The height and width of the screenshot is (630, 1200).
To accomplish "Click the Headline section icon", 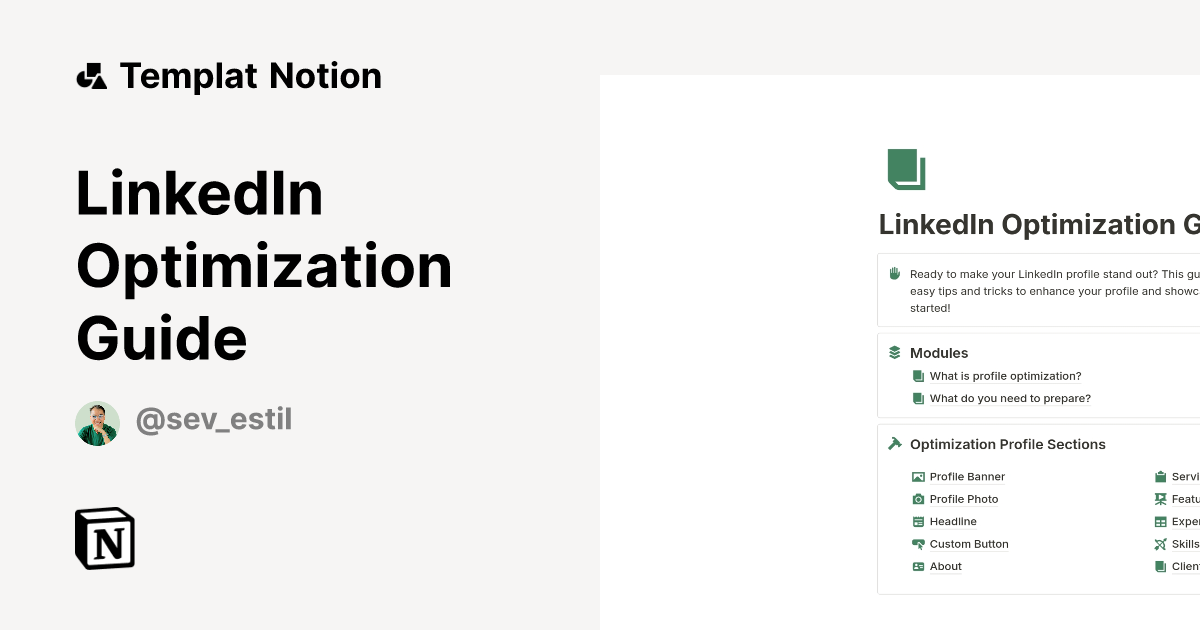I will [918, 521].
